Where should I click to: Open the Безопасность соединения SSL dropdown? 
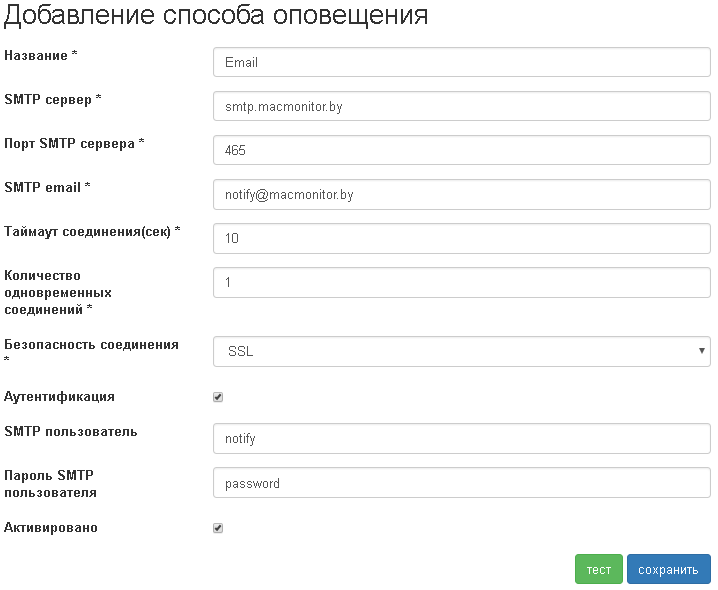tap(461, 351)
